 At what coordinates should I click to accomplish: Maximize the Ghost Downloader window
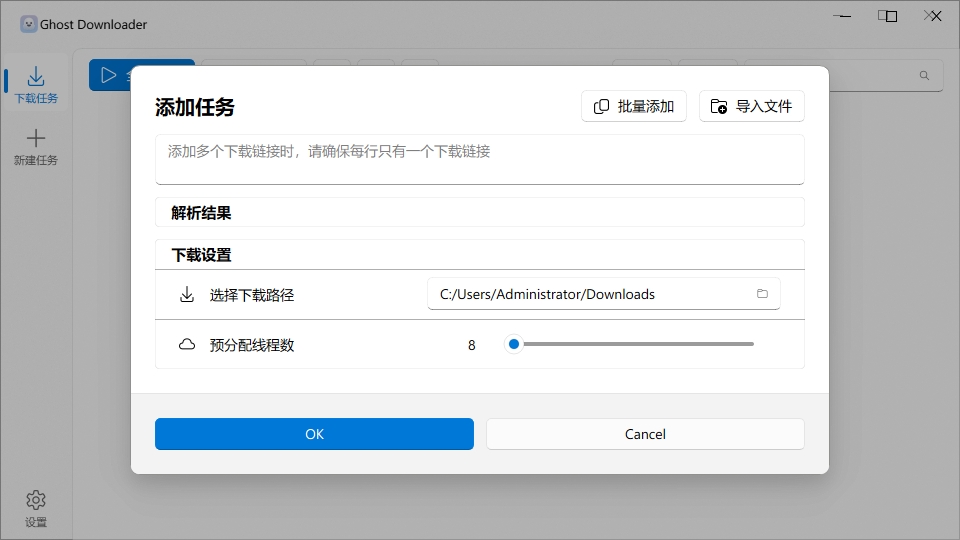(887, 16)
